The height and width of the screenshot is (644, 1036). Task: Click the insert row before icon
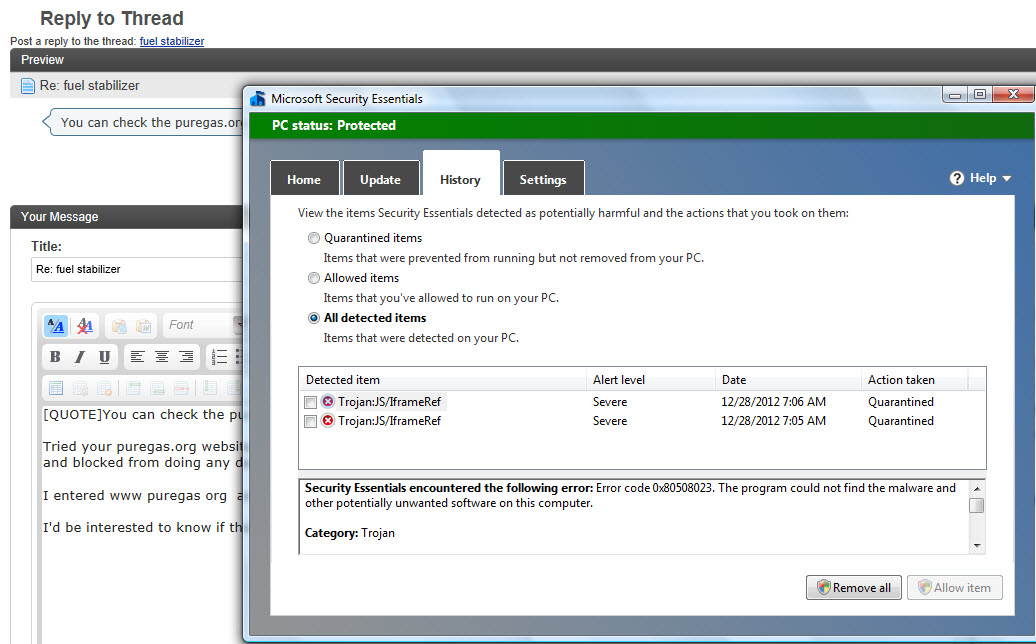(133, 388)
